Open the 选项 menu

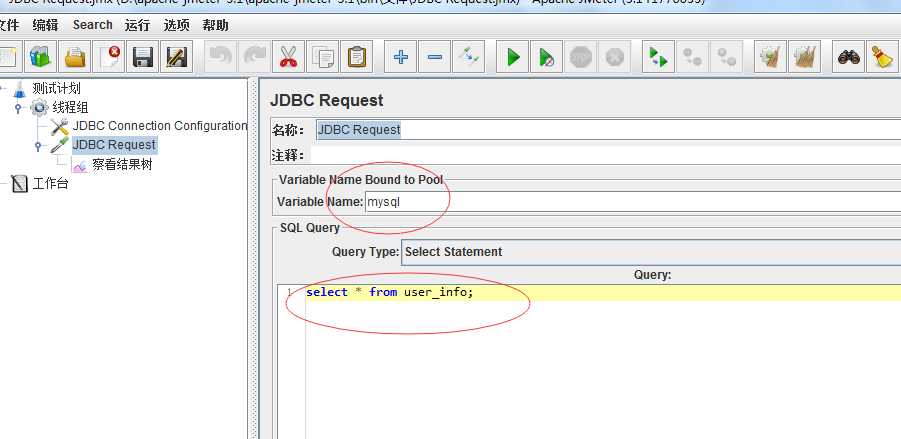click(x=176, y=25)
